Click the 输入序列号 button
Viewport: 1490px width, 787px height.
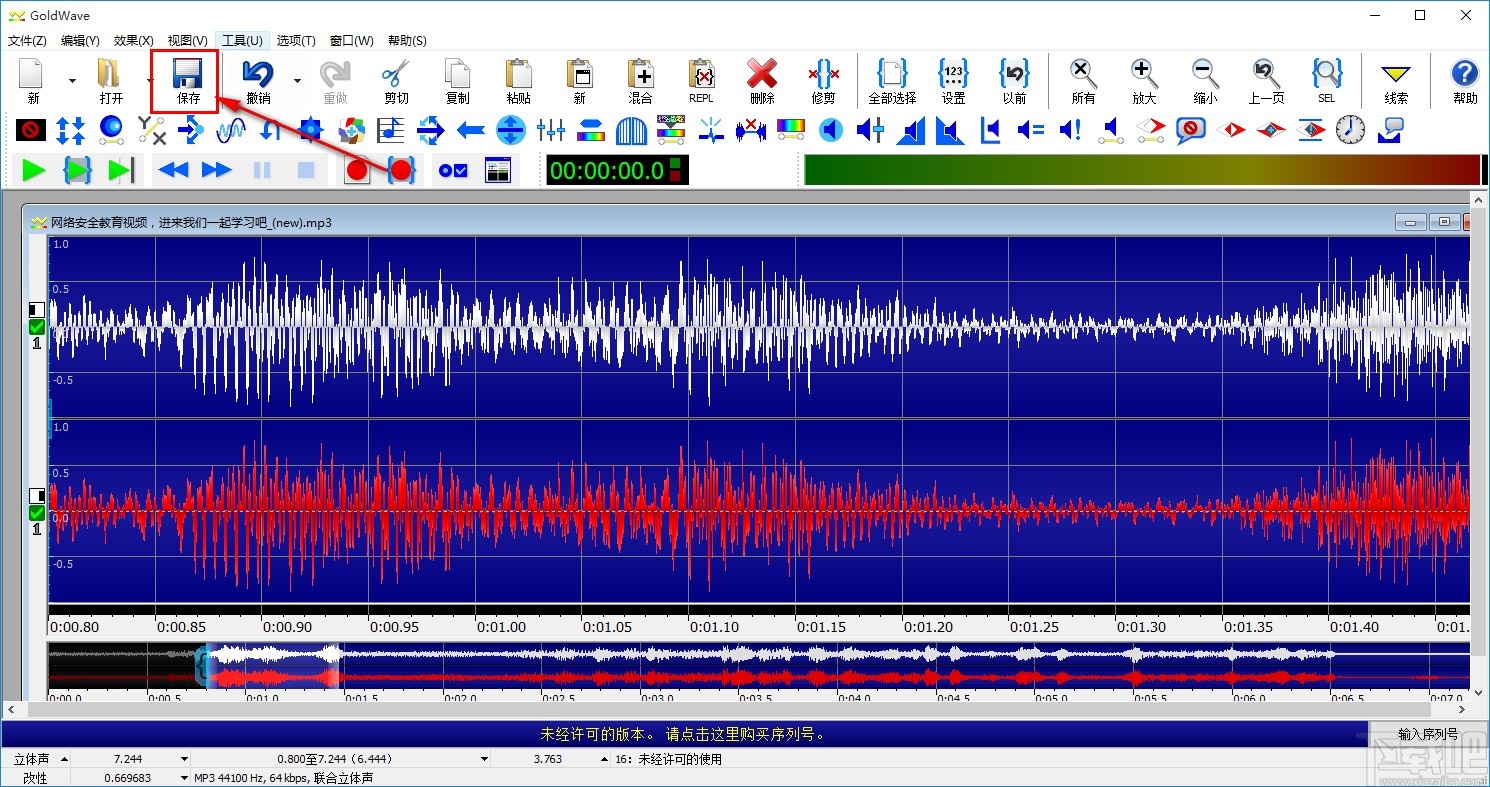1428,734
